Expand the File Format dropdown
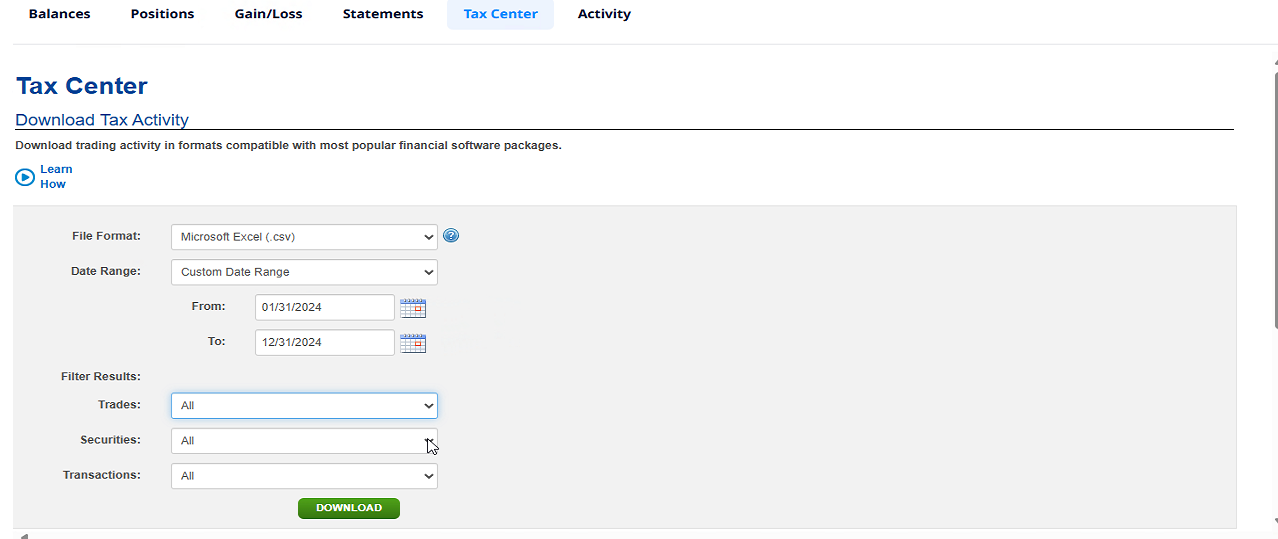Image resolution: width=1278 pixels, height=539 pixels. (304, 237)
